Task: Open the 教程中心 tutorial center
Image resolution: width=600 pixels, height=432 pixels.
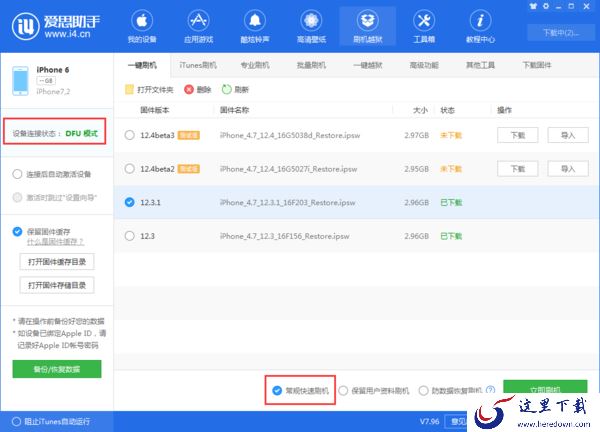Action: 480,26
